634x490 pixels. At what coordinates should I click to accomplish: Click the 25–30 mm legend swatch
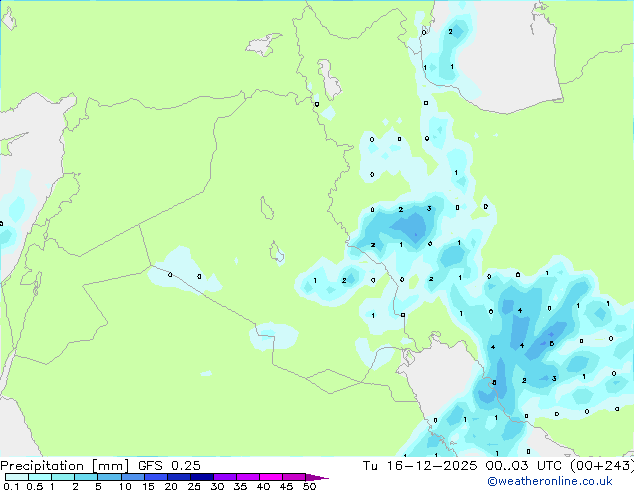click(202, 477)
